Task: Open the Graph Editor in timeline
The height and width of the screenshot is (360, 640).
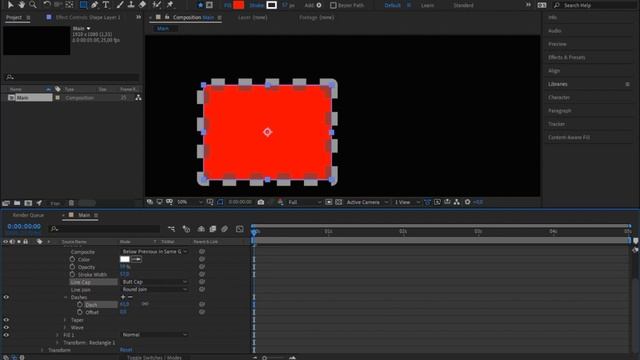Action: (240, 229)
